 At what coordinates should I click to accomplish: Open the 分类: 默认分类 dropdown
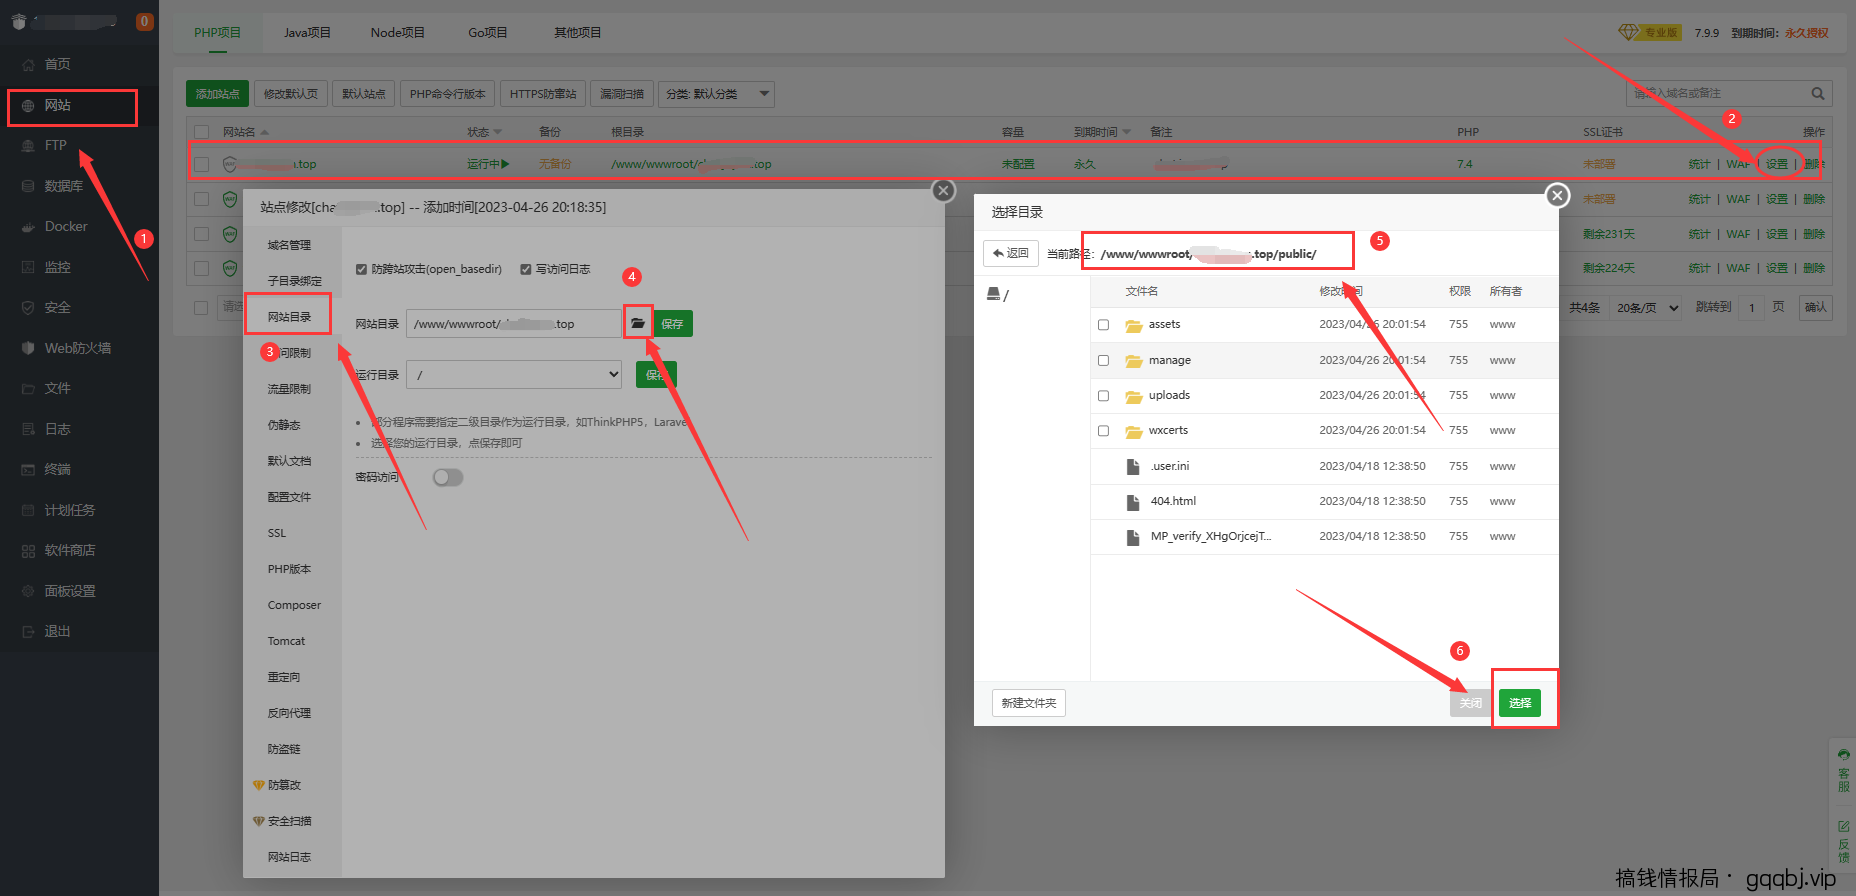point(717,94)
